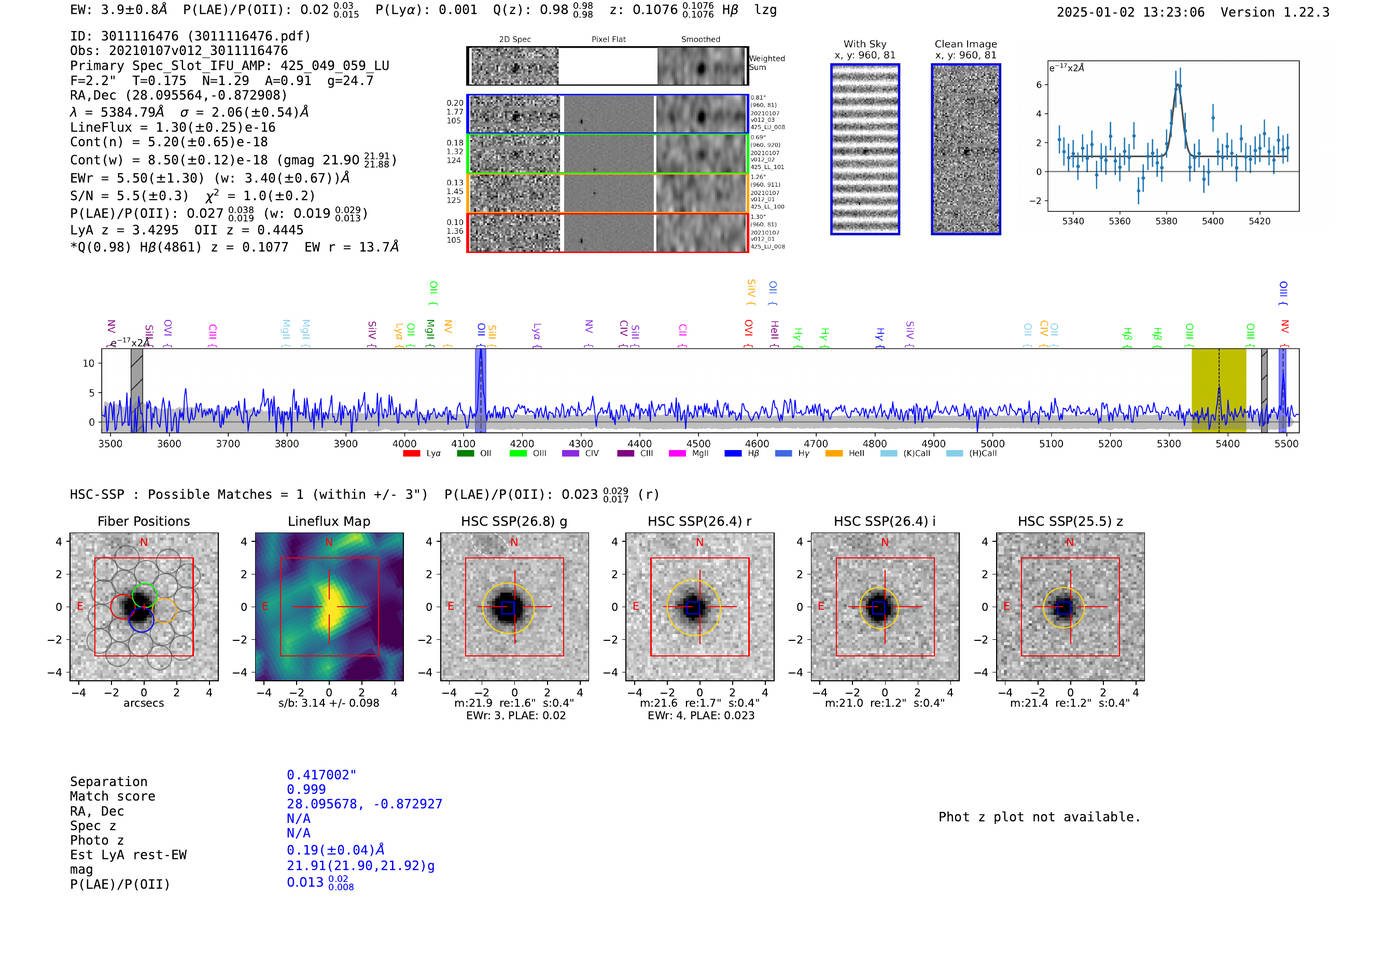Screen dimensions: 1400x953
Task: Click the purple CIV legend swatch
Action: tap(570, 454)
